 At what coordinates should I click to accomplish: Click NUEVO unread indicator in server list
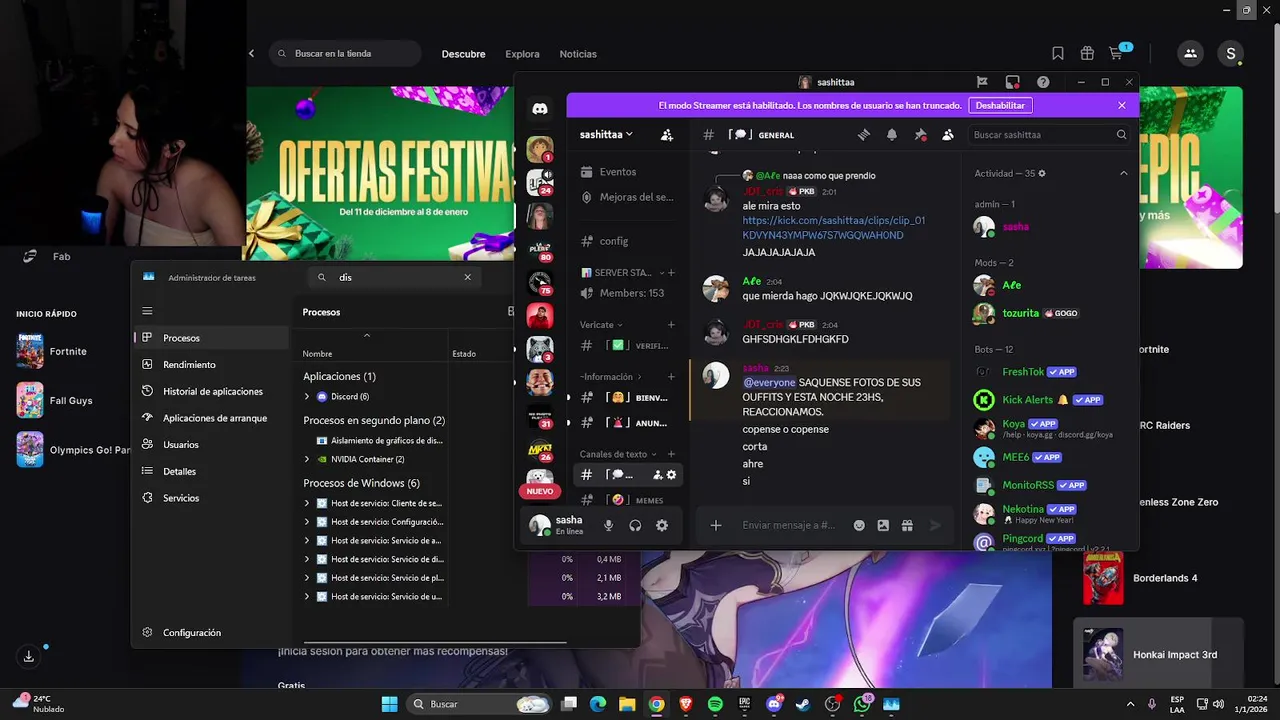click(539, 491)
